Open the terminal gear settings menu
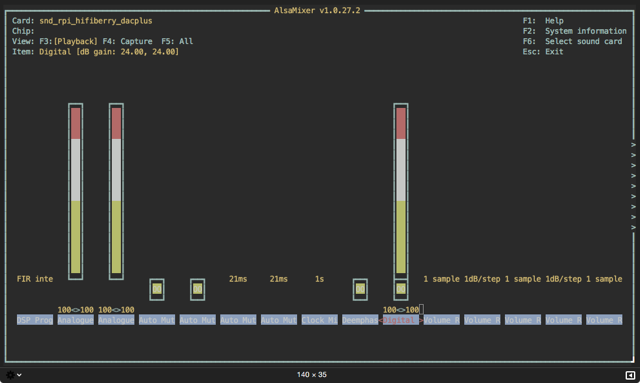This screenshot has width=640, height=383. point(13,374)
